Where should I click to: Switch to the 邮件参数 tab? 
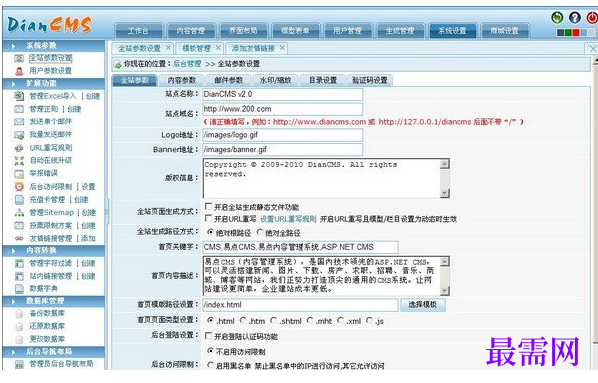(228, 80)
